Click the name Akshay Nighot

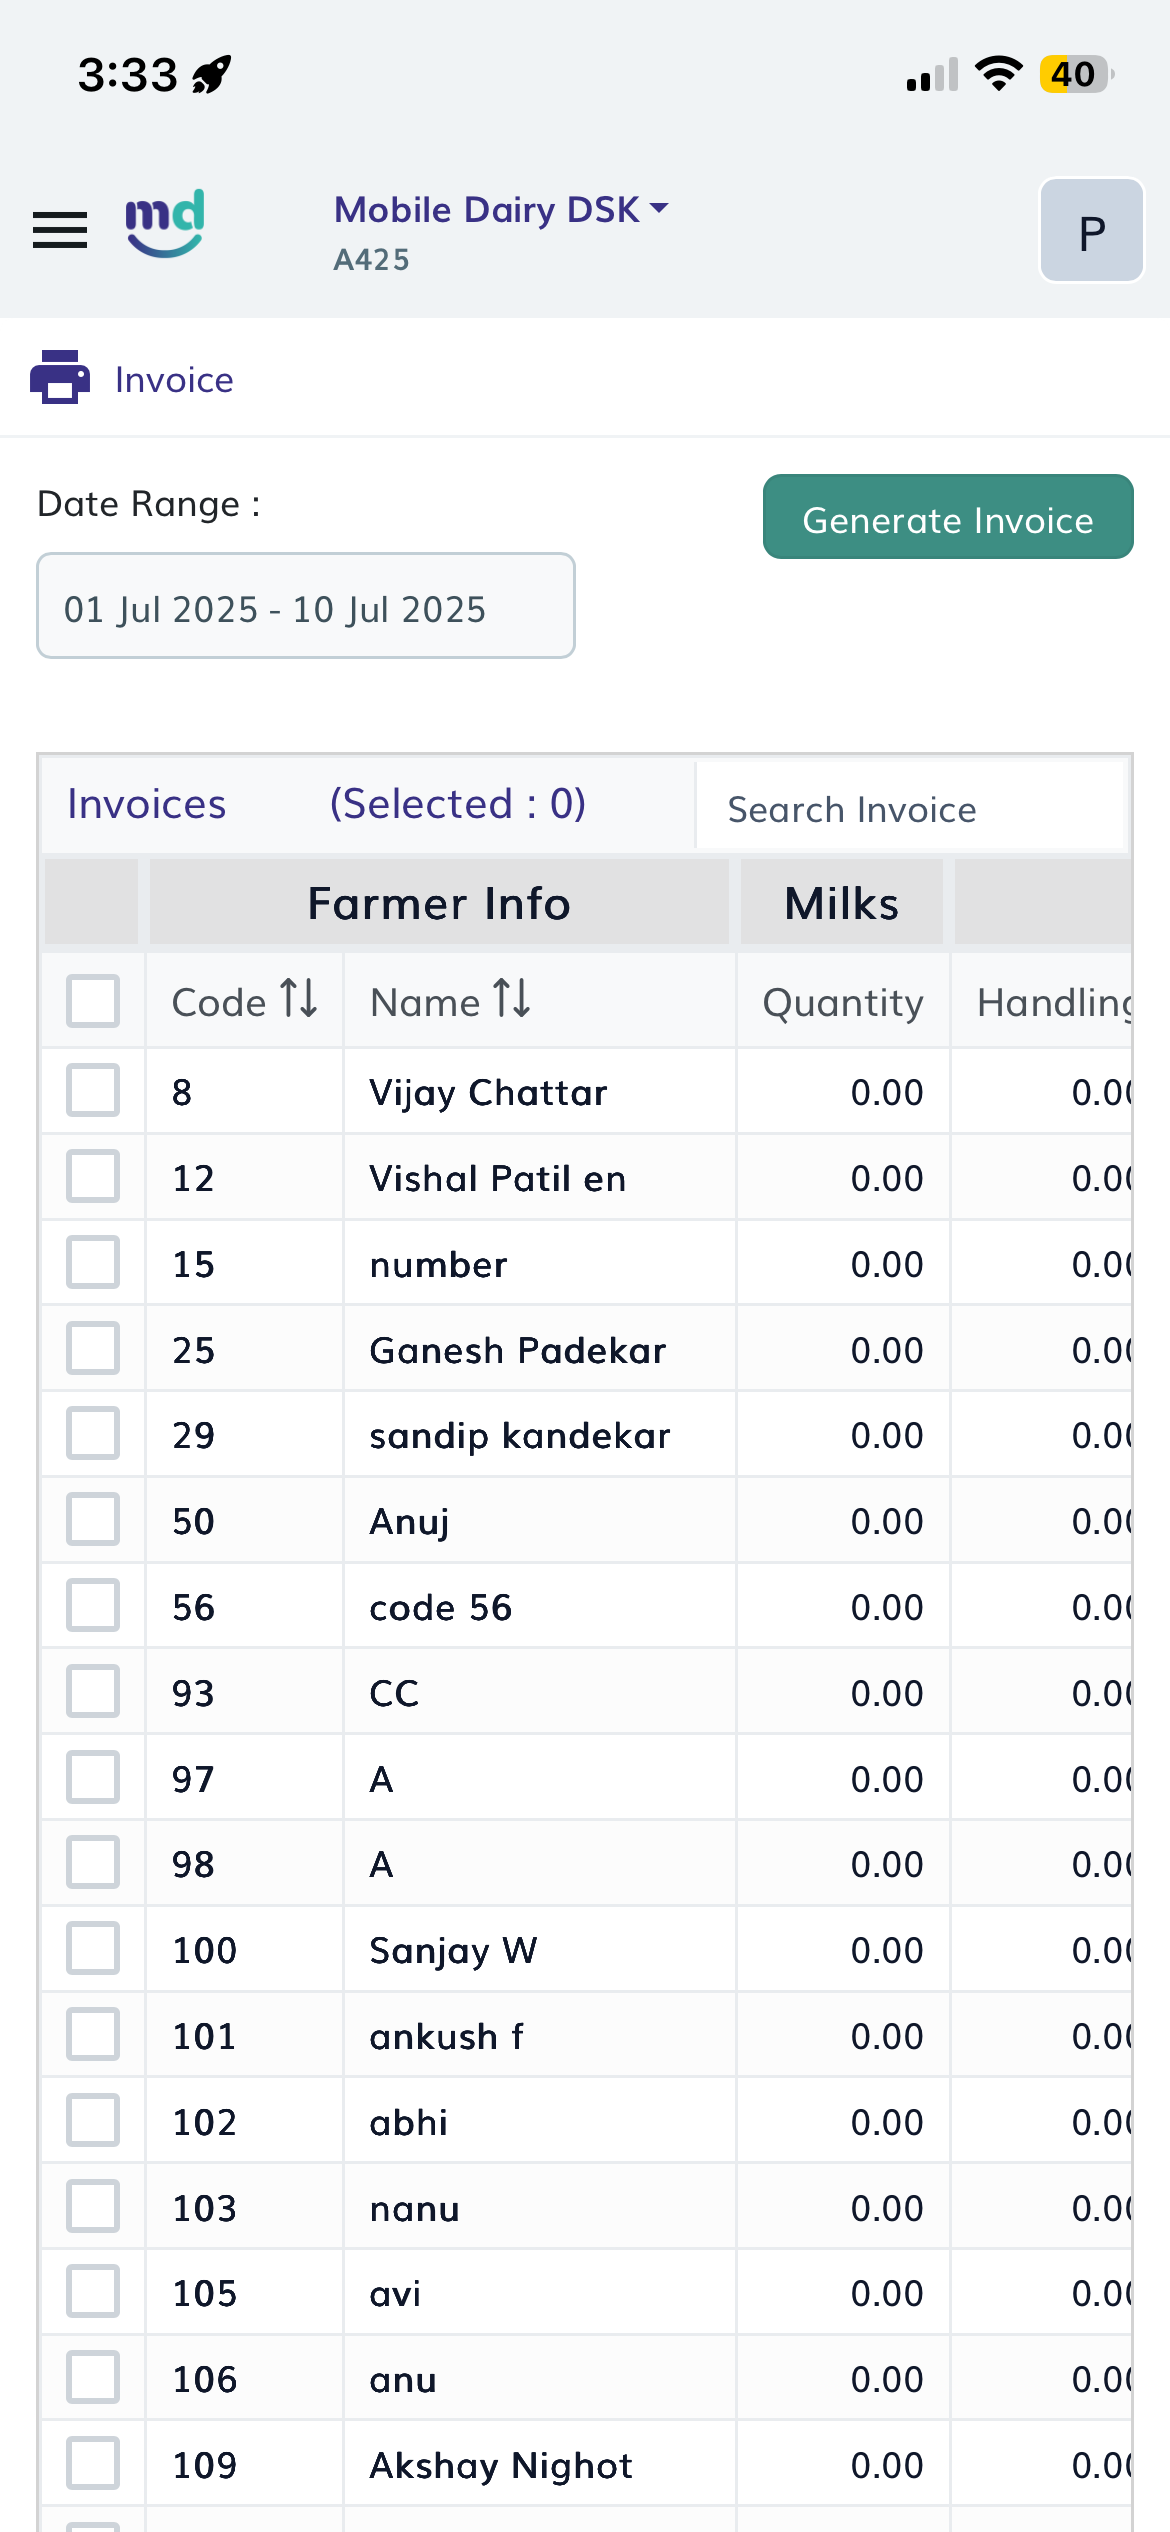[501, 2466]
